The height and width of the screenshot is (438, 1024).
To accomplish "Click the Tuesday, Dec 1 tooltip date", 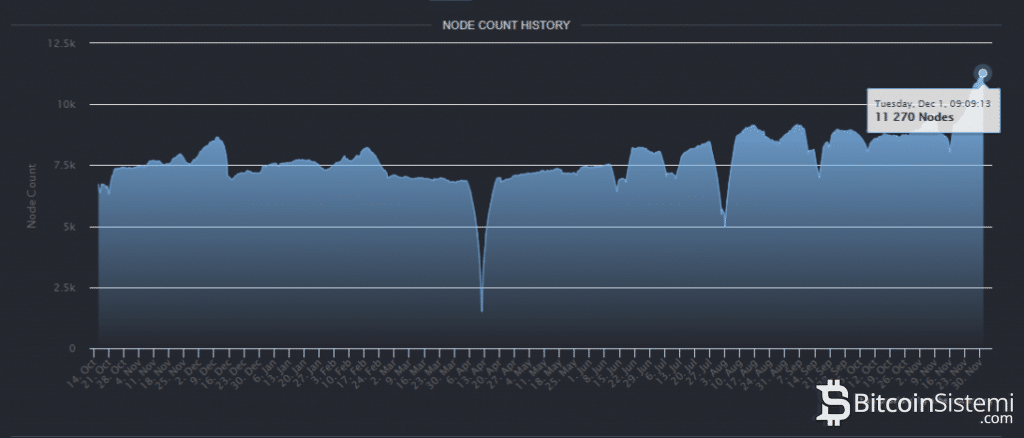I will pyautogui.click(x=932, y=103).
